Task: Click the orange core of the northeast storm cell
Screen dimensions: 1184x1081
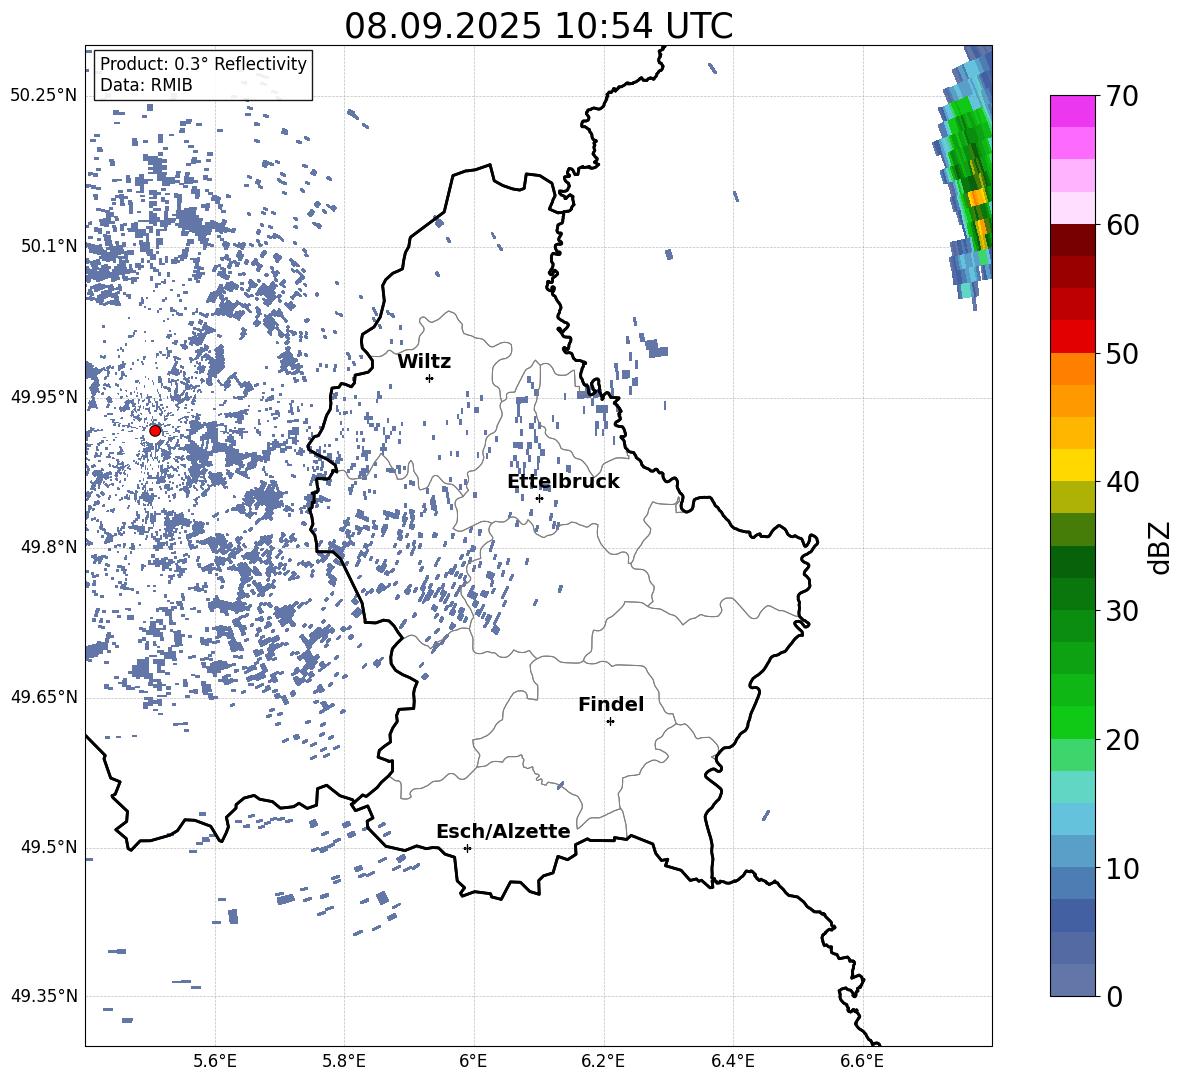Action: tap(978, 198)
